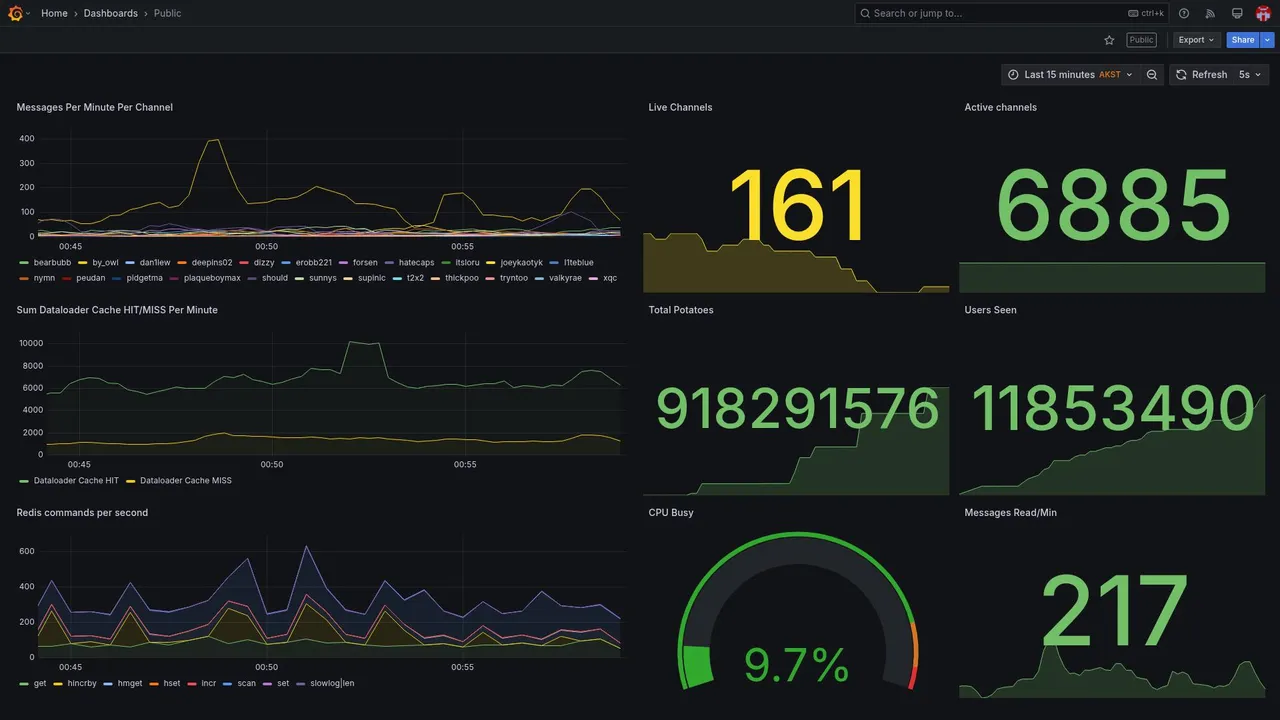This screenshot has width=1280, height=720.
Task: Click the Grafana logo icon
Action: [x=15, y=13]
